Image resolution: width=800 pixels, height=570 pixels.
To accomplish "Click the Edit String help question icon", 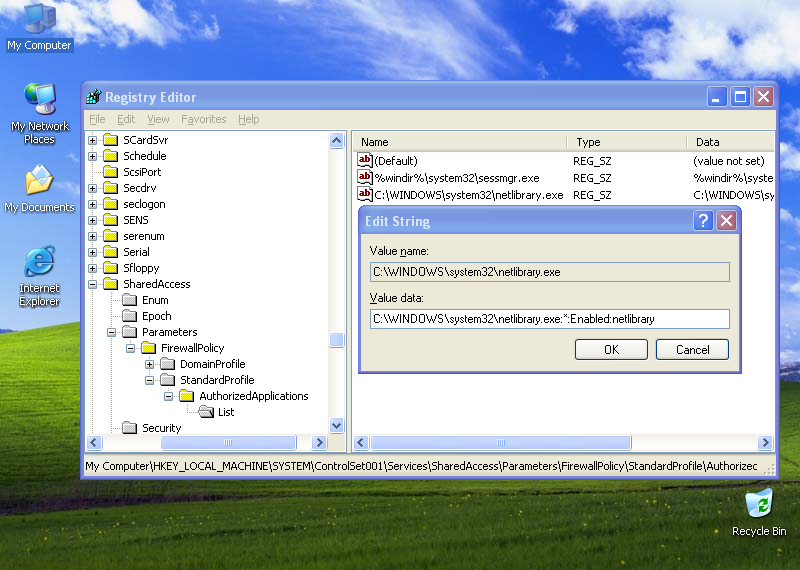I will pos(703,221).
